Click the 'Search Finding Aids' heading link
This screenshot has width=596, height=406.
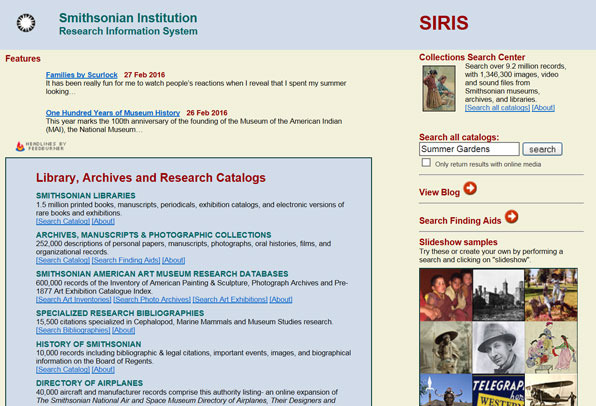[460, 221]
